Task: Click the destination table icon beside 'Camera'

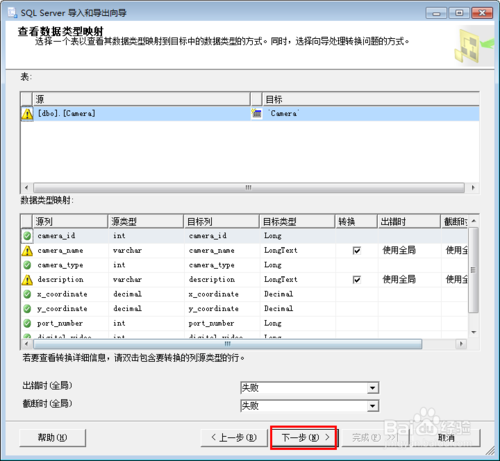Action: (256, 113)
